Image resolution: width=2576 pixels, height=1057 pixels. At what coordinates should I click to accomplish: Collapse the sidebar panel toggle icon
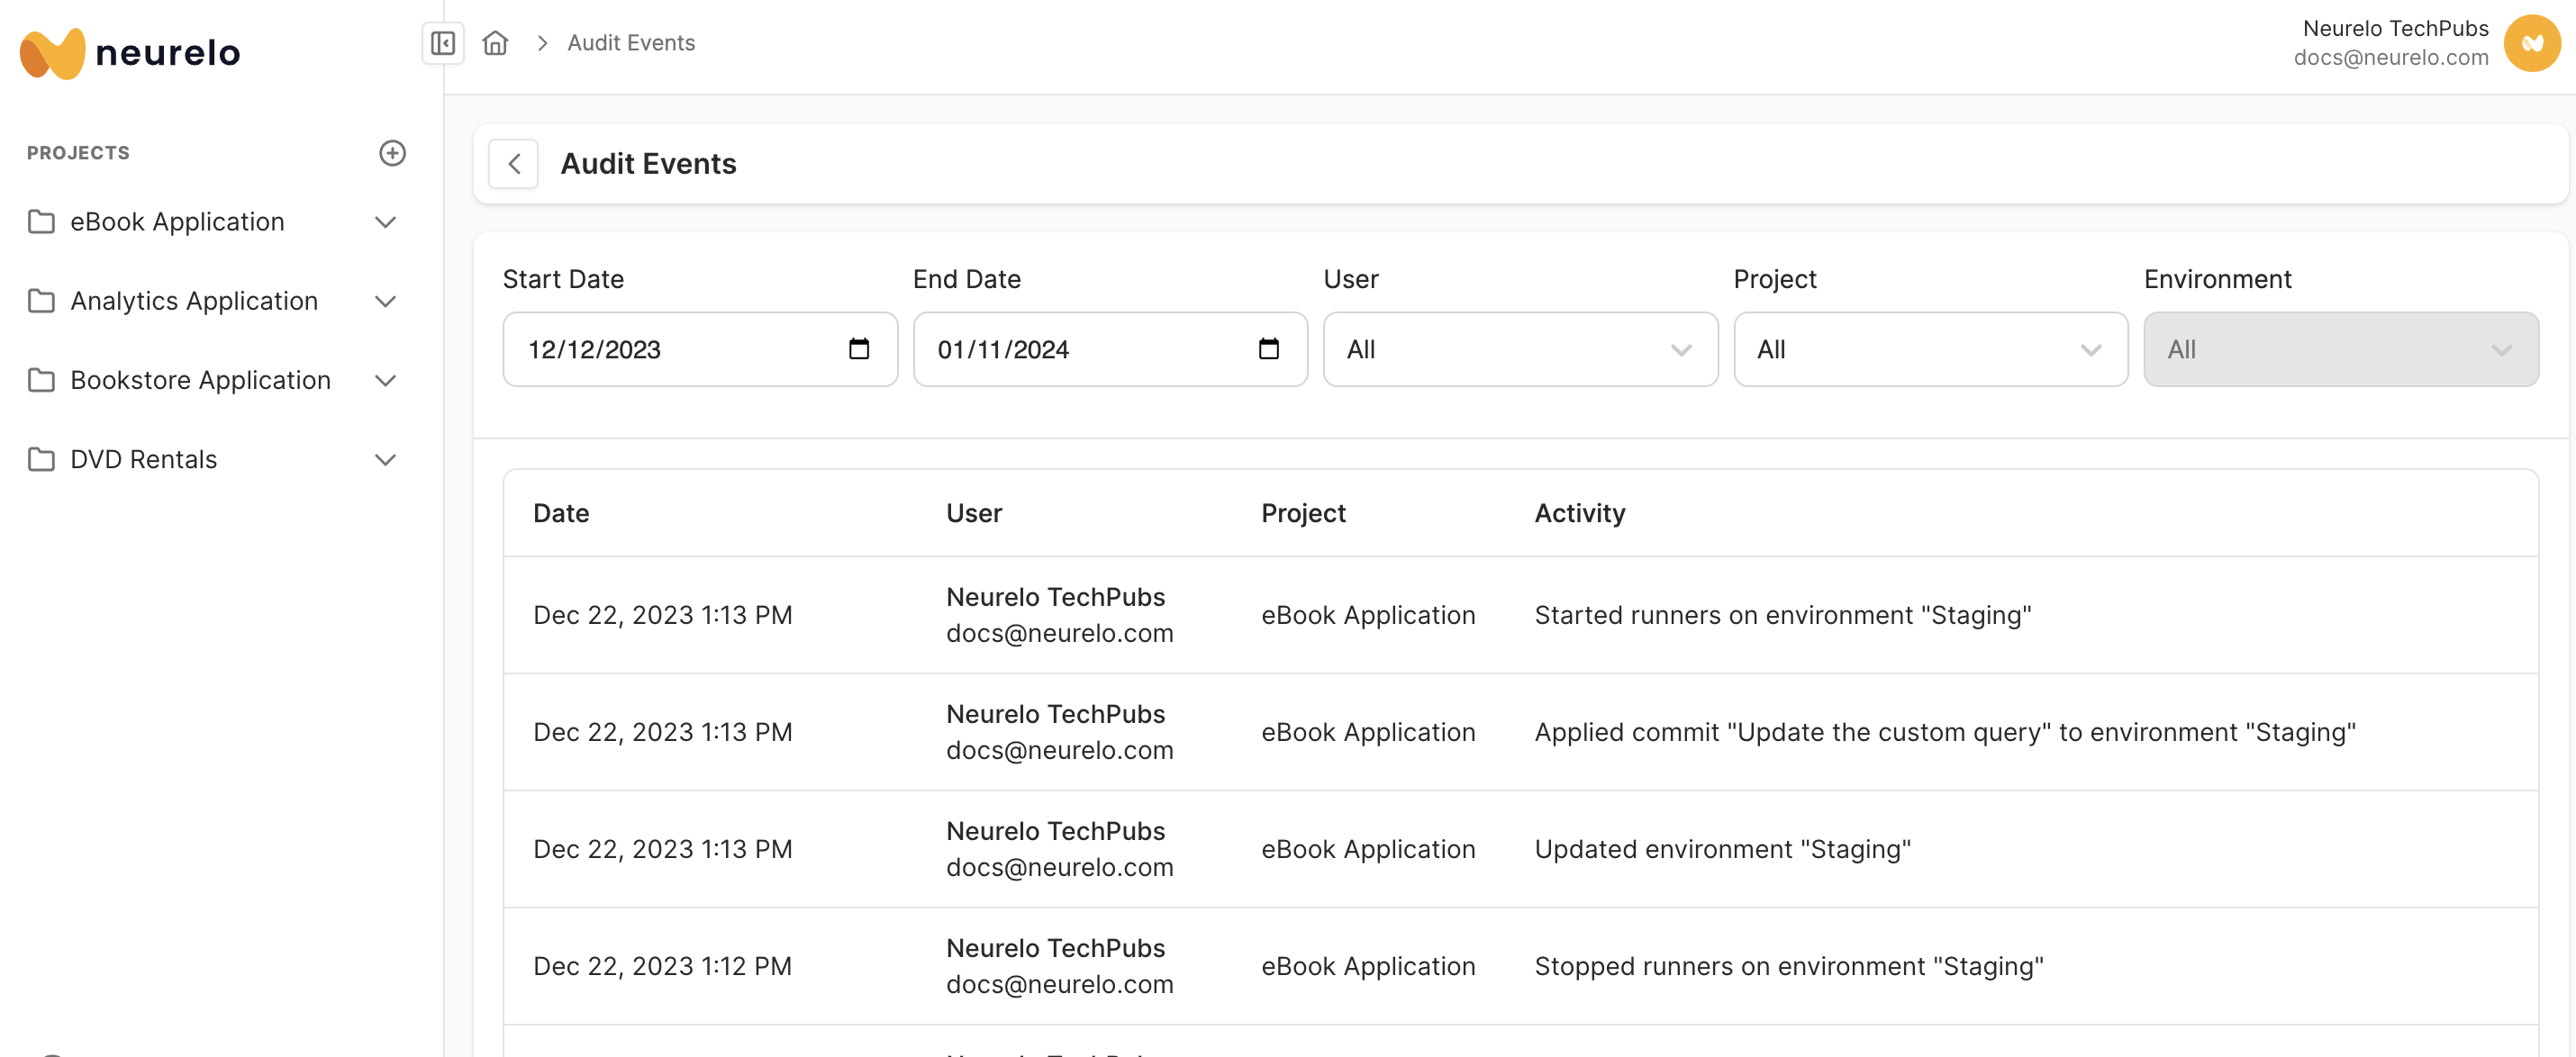tap(443, 43)
